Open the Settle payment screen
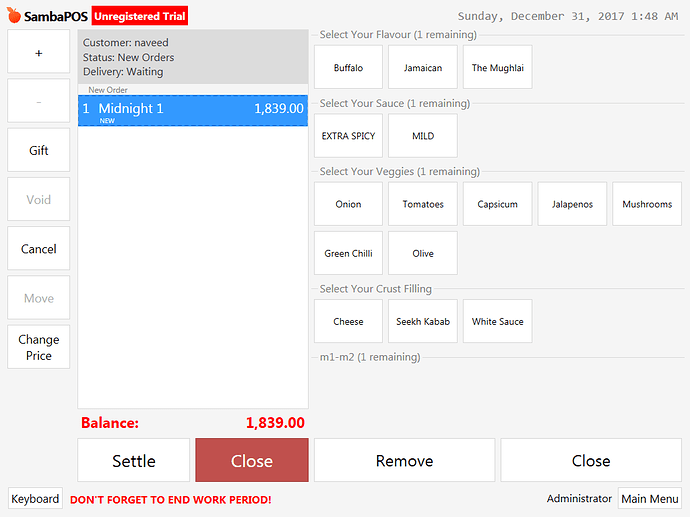 (134, 460)
